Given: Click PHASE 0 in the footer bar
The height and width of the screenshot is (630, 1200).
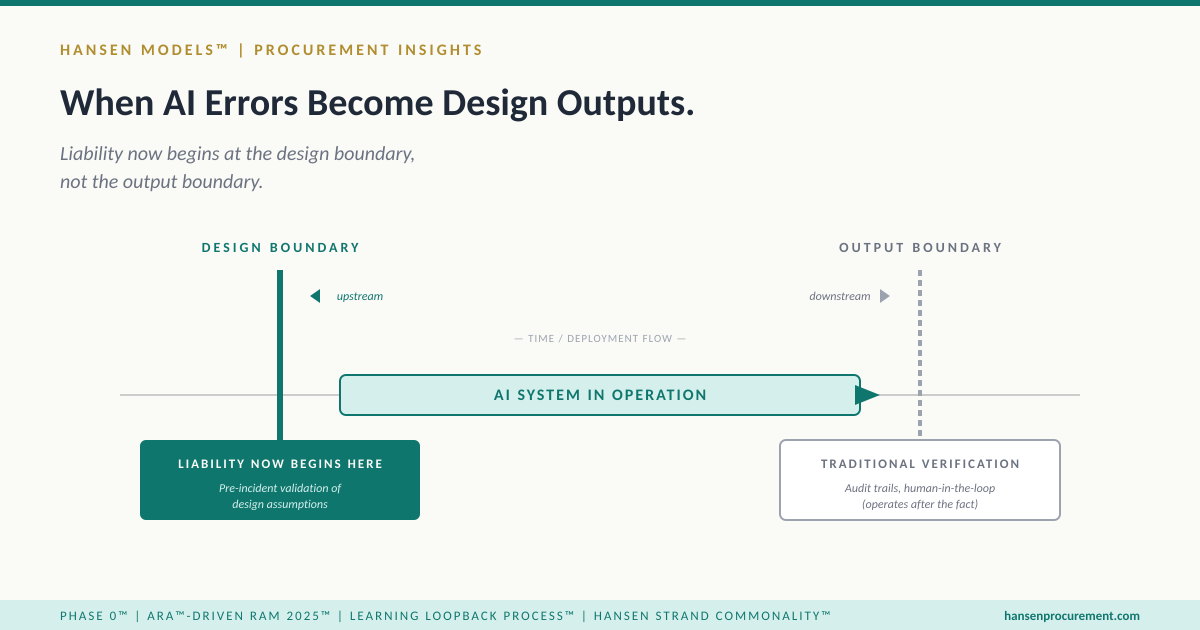Looking at the screenshot, I should (x=94, y=616).
